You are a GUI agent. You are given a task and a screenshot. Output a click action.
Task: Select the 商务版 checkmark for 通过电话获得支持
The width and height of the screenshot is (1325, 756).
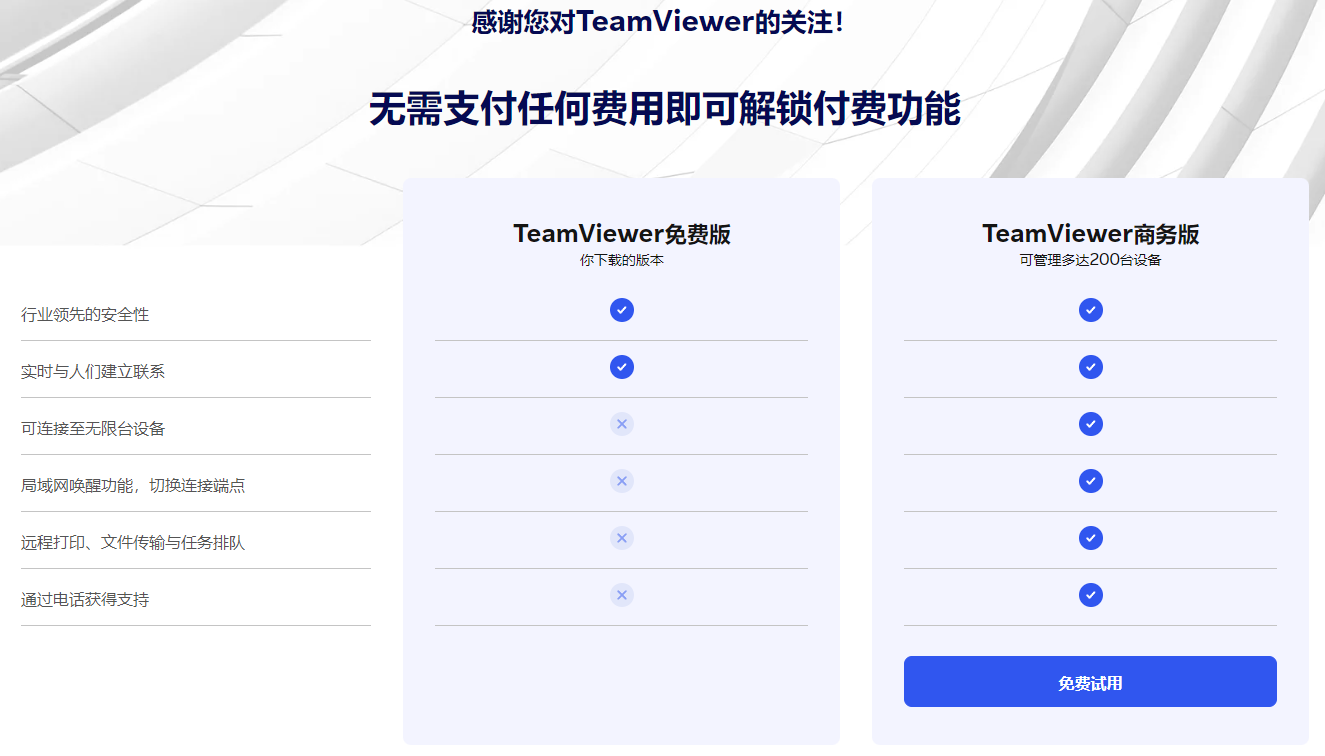pyautogui.click(x=1090, y=594)
